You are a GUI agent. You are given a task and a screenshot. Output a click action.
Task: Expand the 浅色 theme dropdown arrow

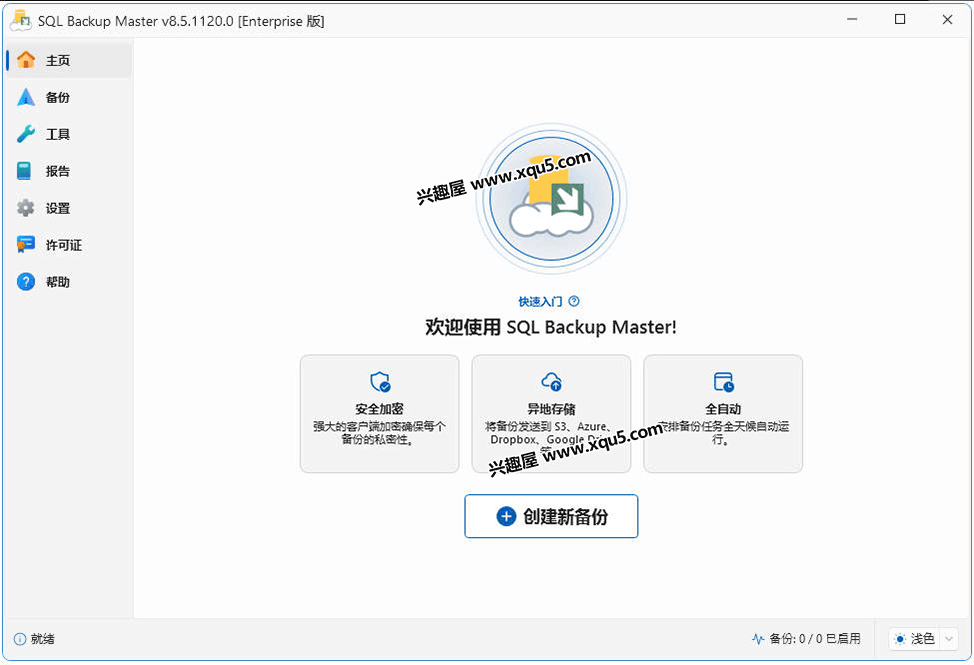(x=949, y=639)
